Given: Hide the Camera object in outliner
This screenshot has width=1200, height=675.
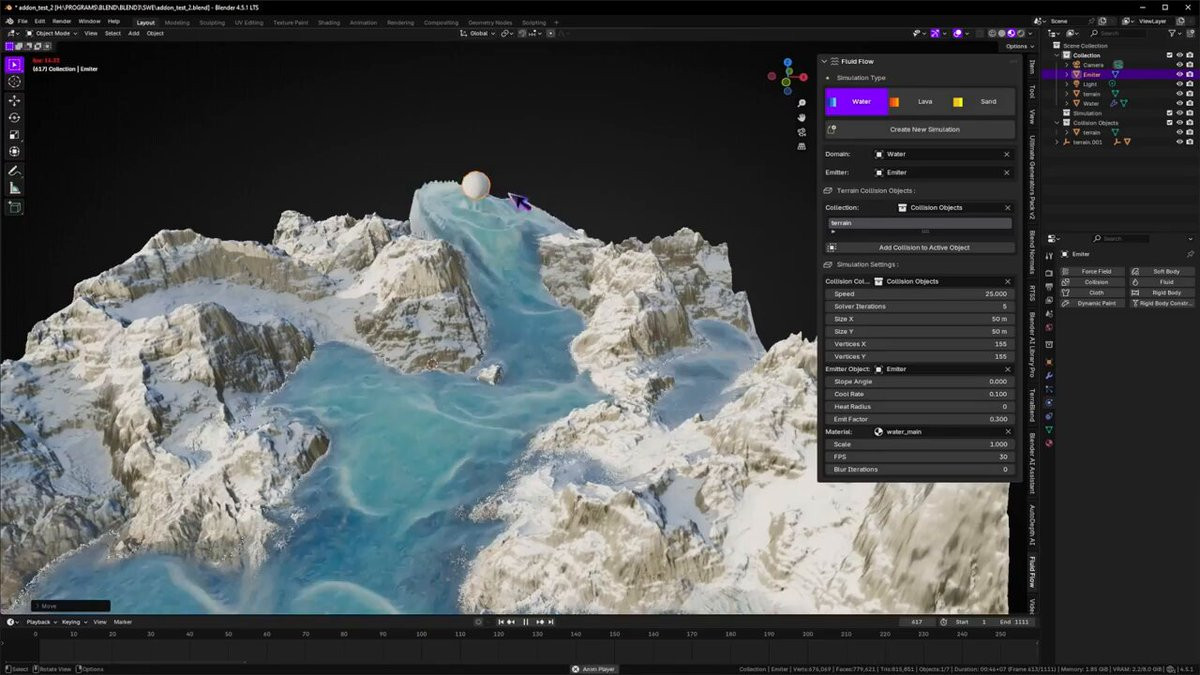Looking at the screenshot, I should point(1179,65).
